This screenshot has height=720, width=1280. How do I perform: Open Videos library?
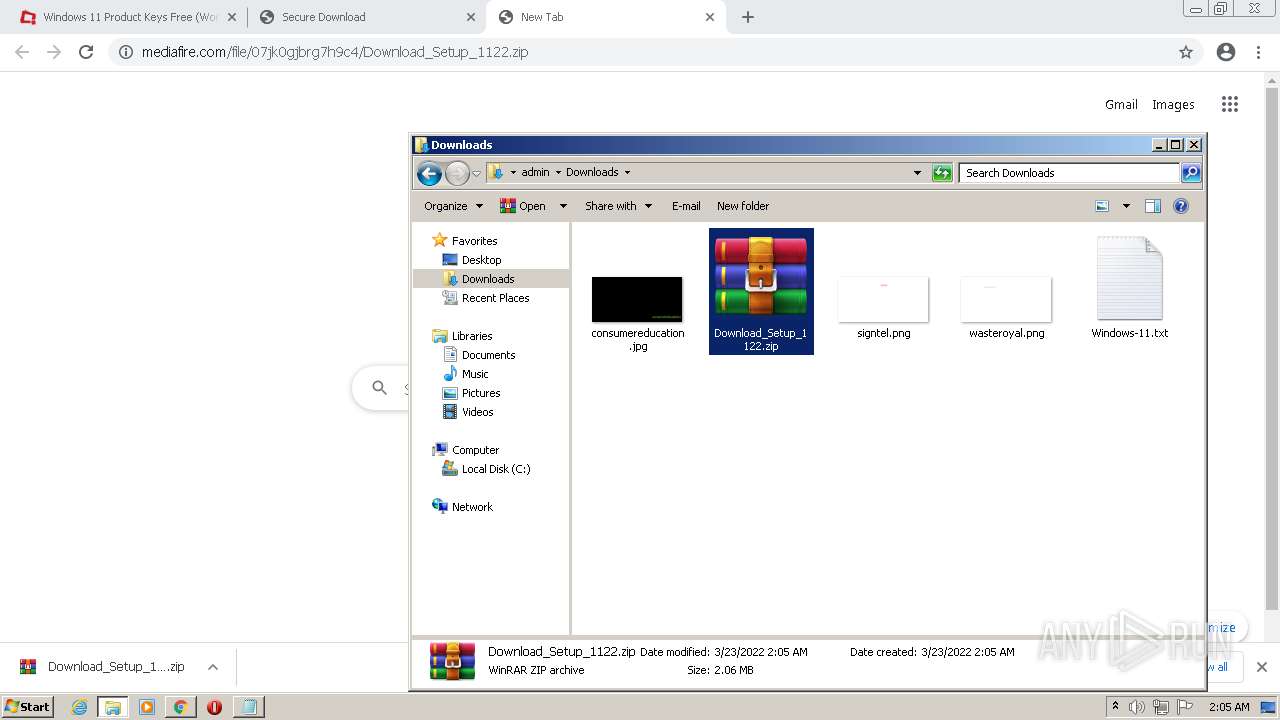coord(477,412)
